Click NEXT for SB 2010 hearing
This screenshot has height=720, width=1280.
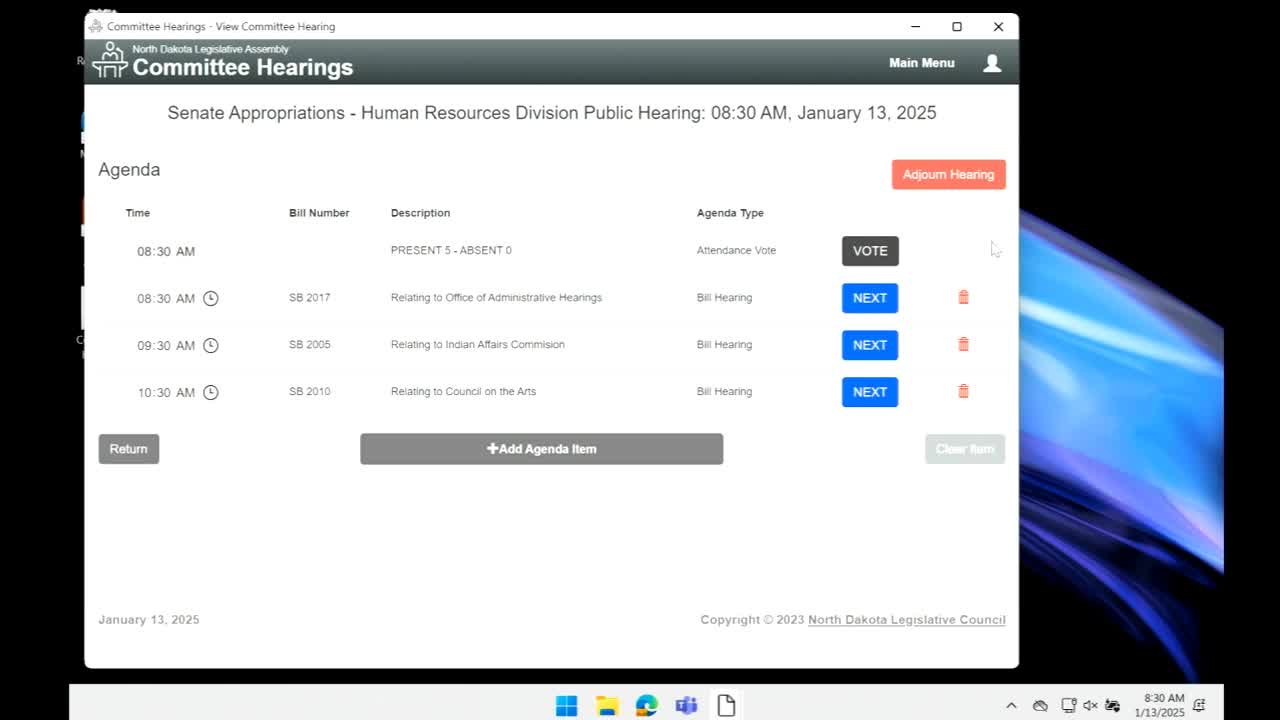point(869,392)
